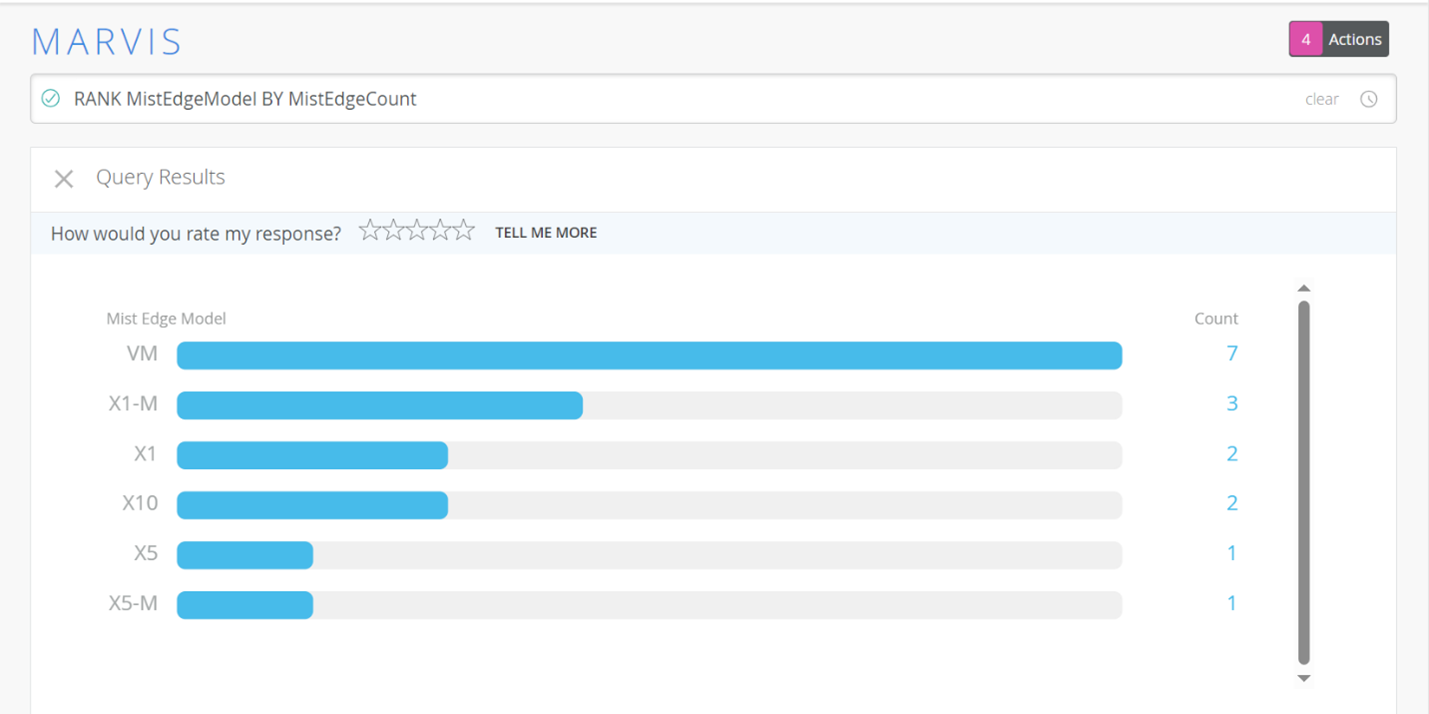This screenshot has width=1429, height=714.
Task: Click the X10 model label
Action: coord(140,503)
